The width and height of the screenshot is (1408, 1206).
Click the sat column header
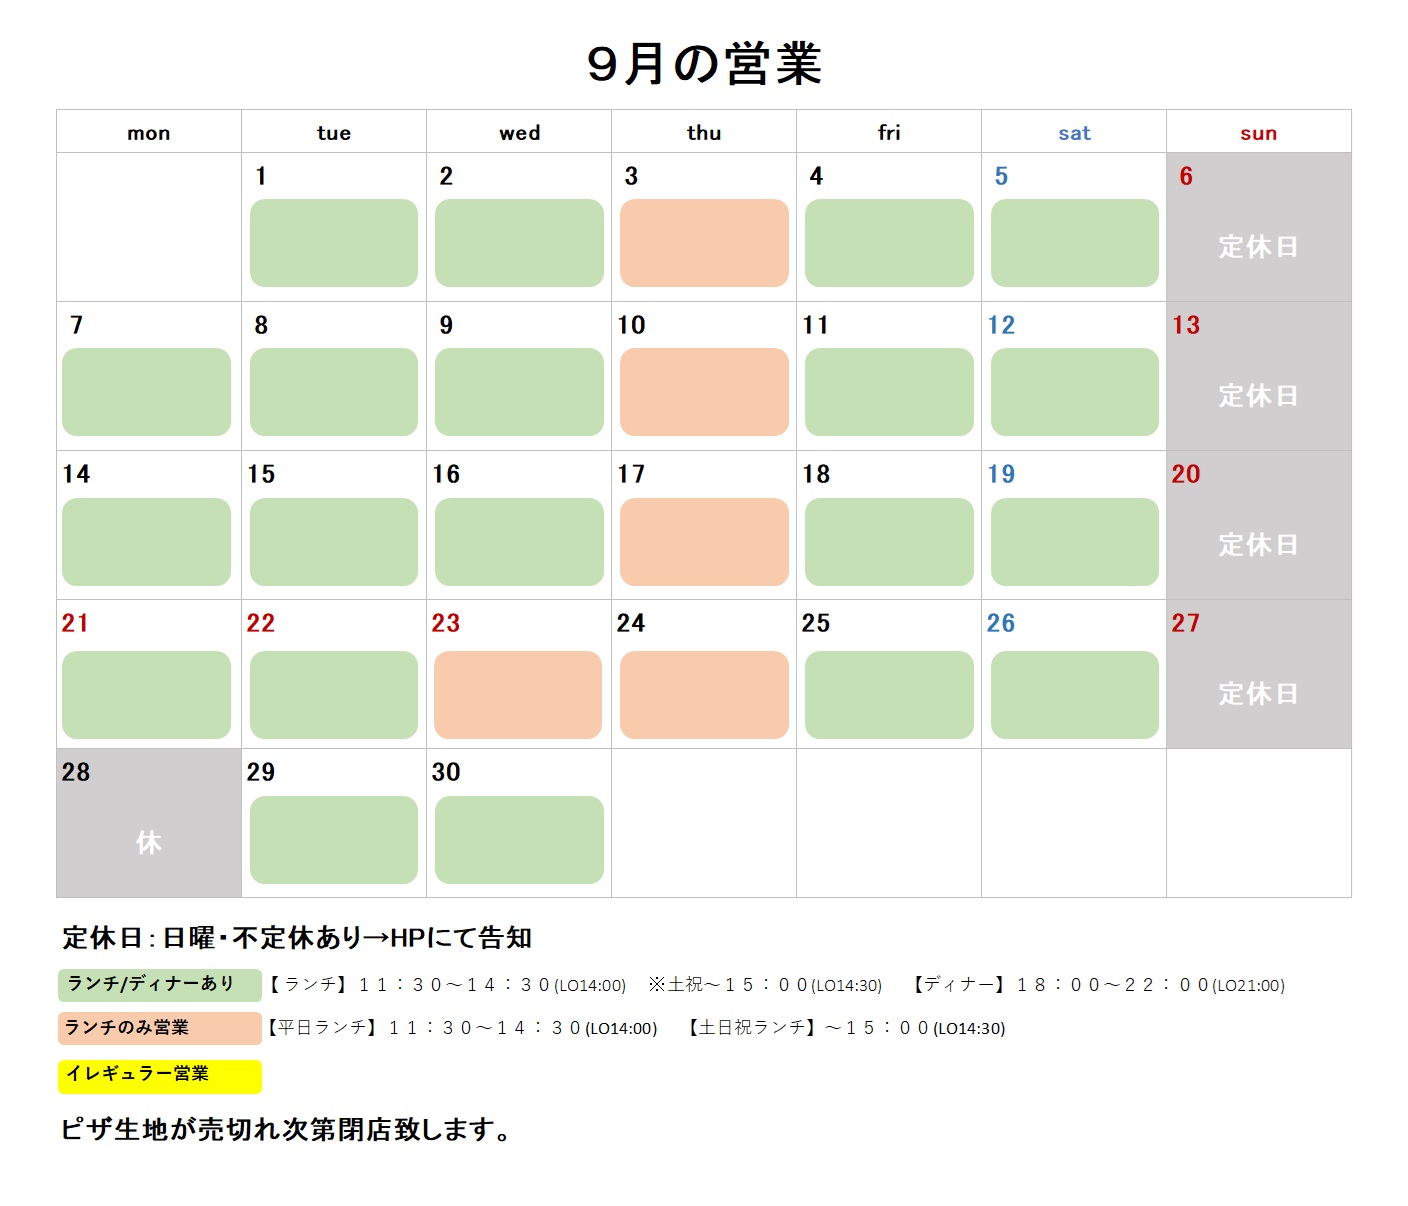point(1074,133)
